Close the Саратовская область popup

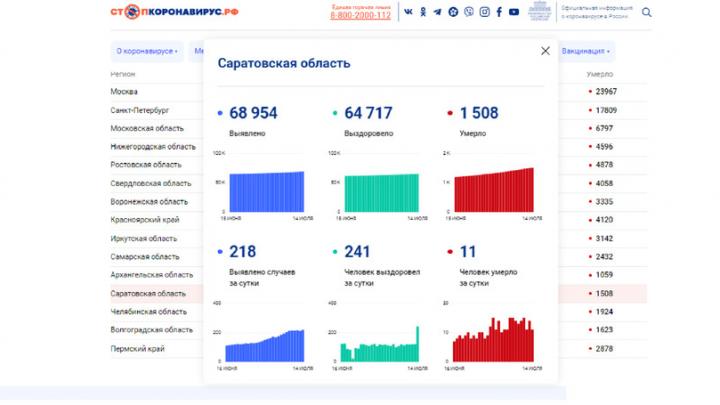click(x=545, y=50)
